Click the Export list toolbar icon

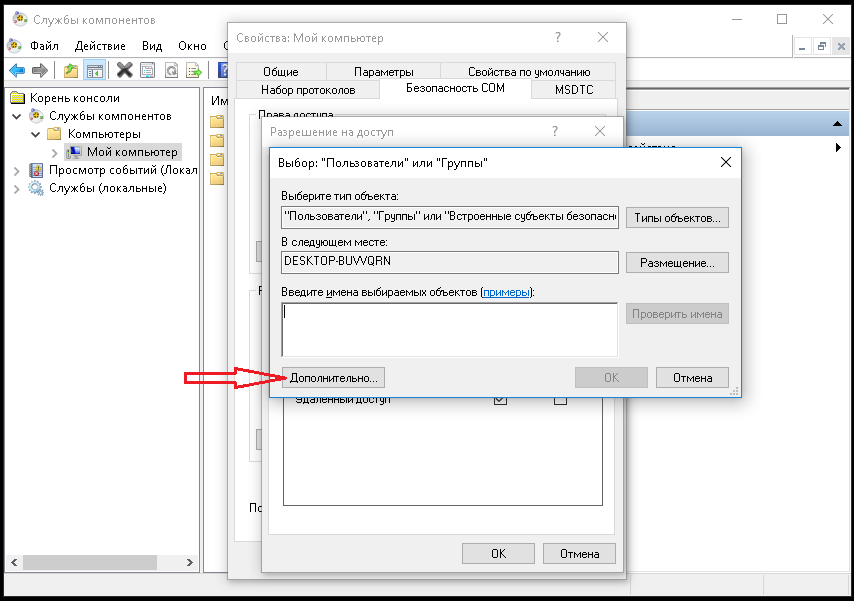[194, 70]
